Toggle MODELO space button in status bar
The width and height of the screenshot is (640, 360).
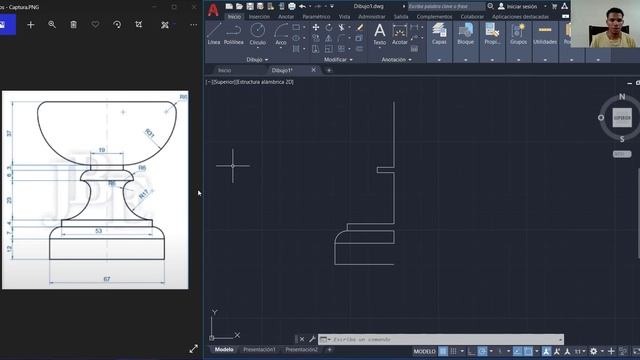click(x=424, y=351)
